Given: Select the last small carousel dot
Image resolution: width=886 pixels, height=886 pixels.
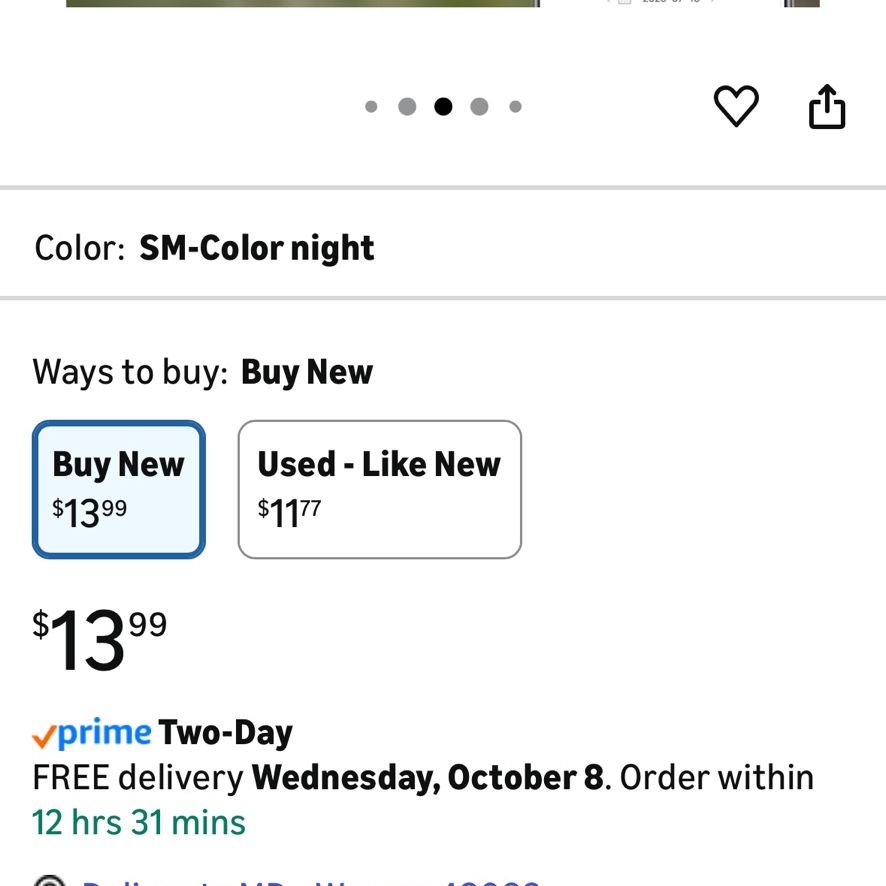Looking at the screenshot, I should click(x=515, y=106).
